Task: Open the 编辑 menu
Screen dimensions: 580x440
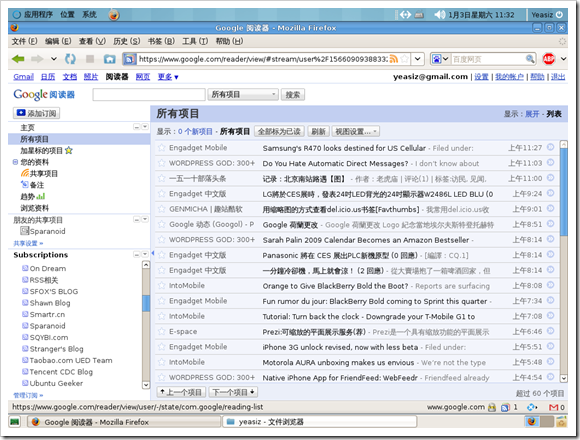Action: tap(58, 41)
